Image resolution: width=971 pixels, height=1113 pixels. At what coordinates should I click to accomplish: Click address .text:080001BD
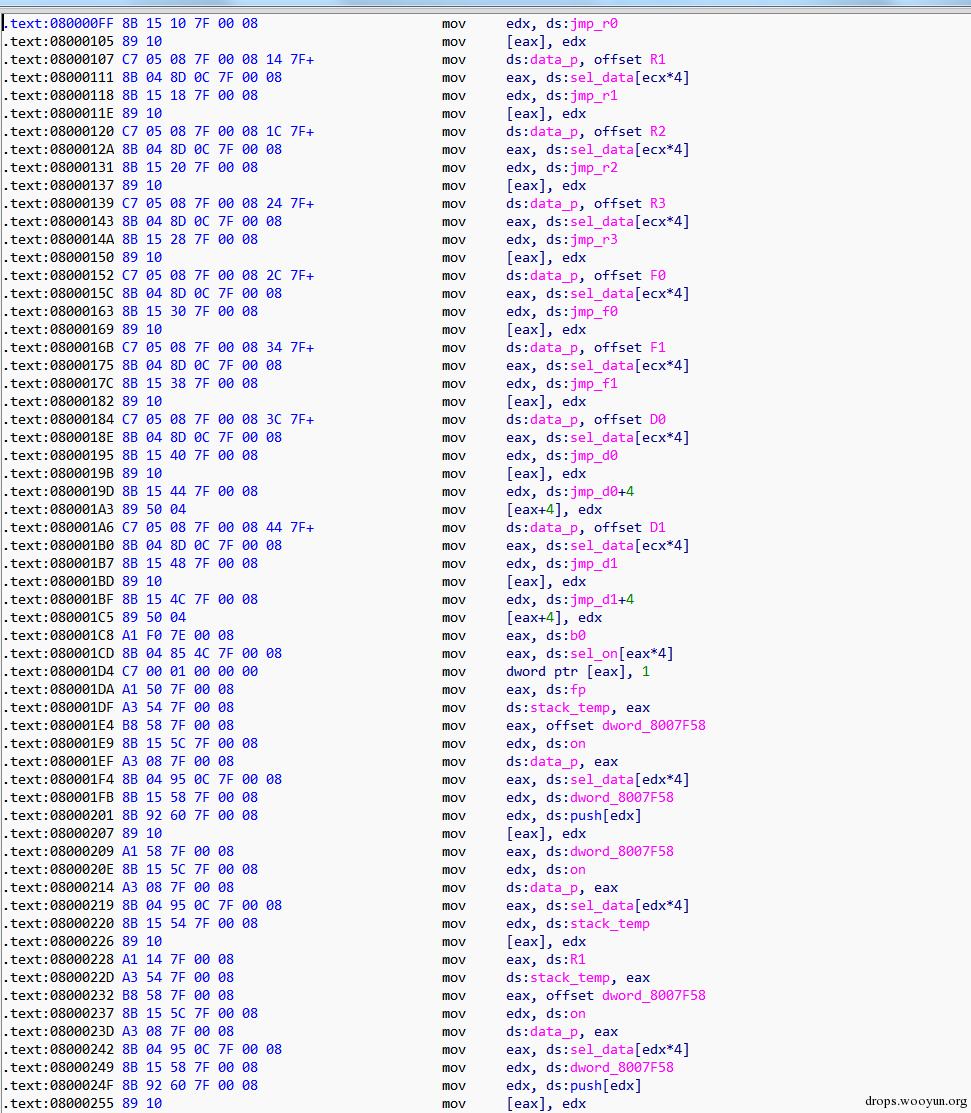pos(58,582)
